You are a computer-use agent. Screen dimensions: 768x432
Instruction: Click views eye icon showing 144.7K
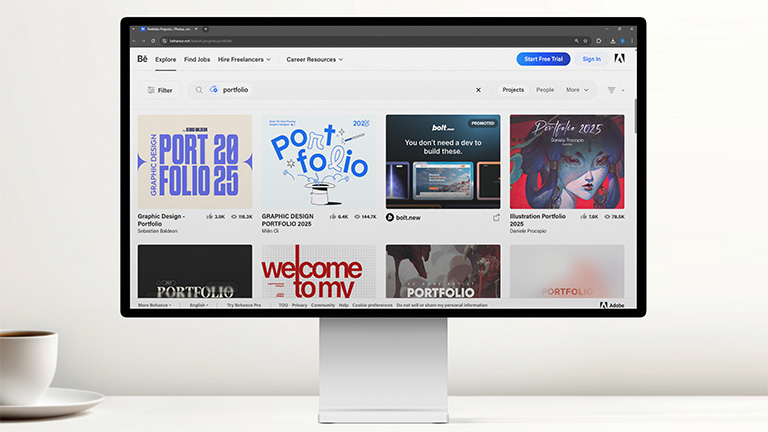357,216
